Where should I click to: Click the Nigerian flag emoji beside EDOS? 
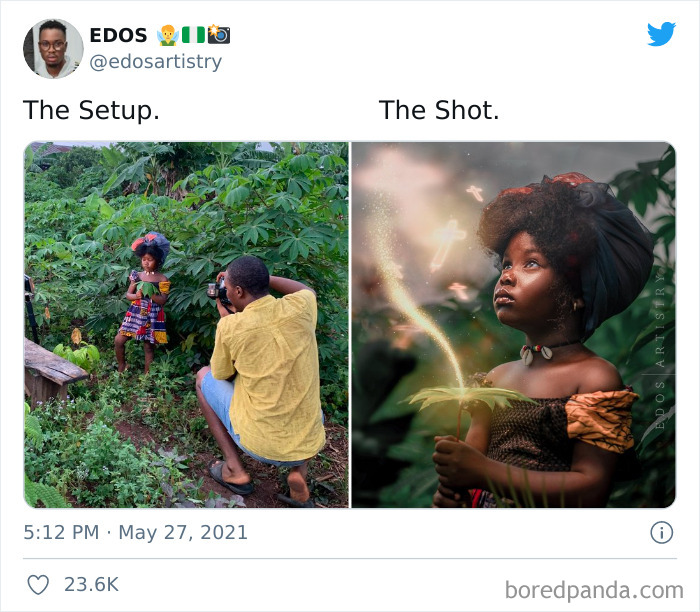[x=192, y=35]
